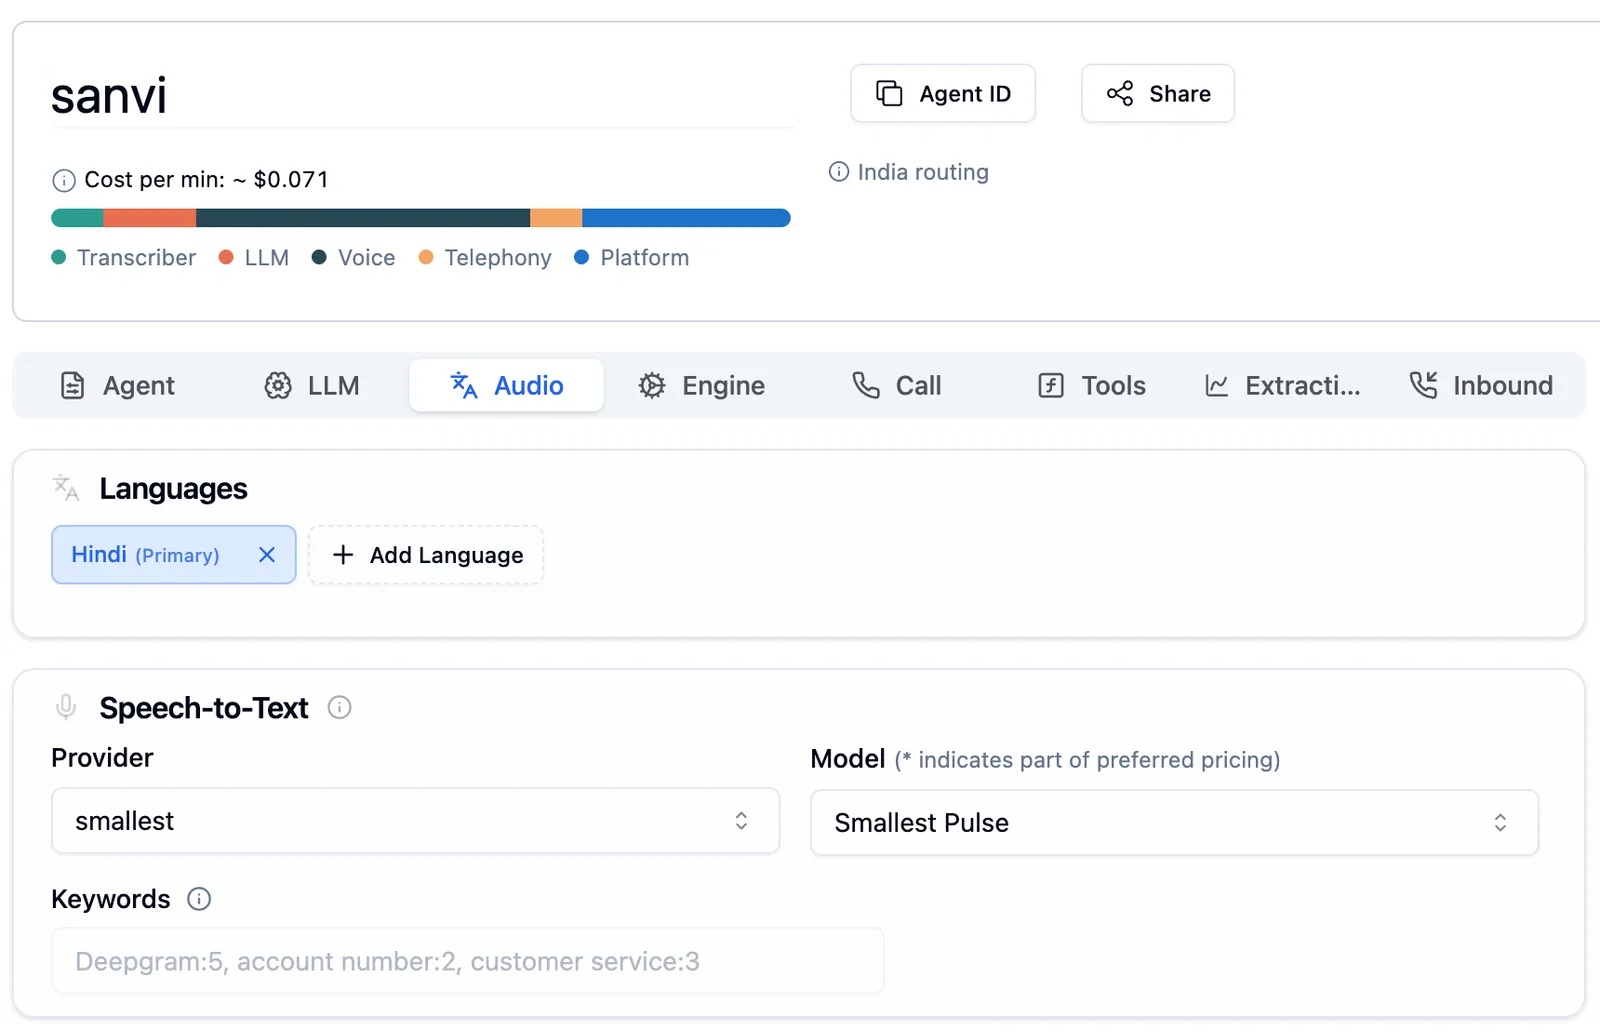
Task: Click the info icon beside Keywords
Action: pos(199,899)
